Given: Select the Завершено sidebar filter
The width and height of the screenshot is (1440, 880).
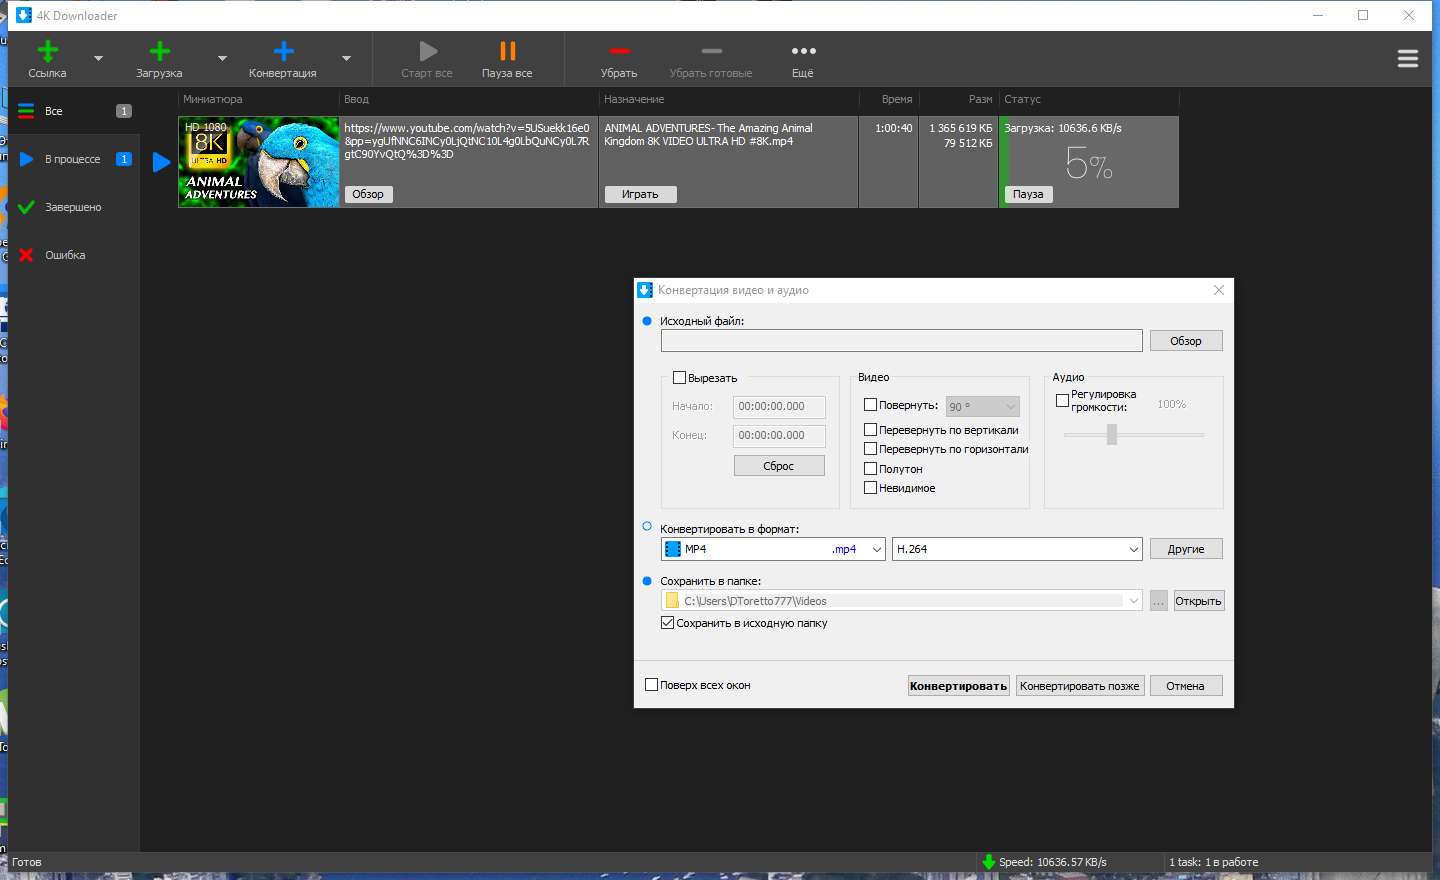Looking at the screenshot, I should tap(73, 207).
